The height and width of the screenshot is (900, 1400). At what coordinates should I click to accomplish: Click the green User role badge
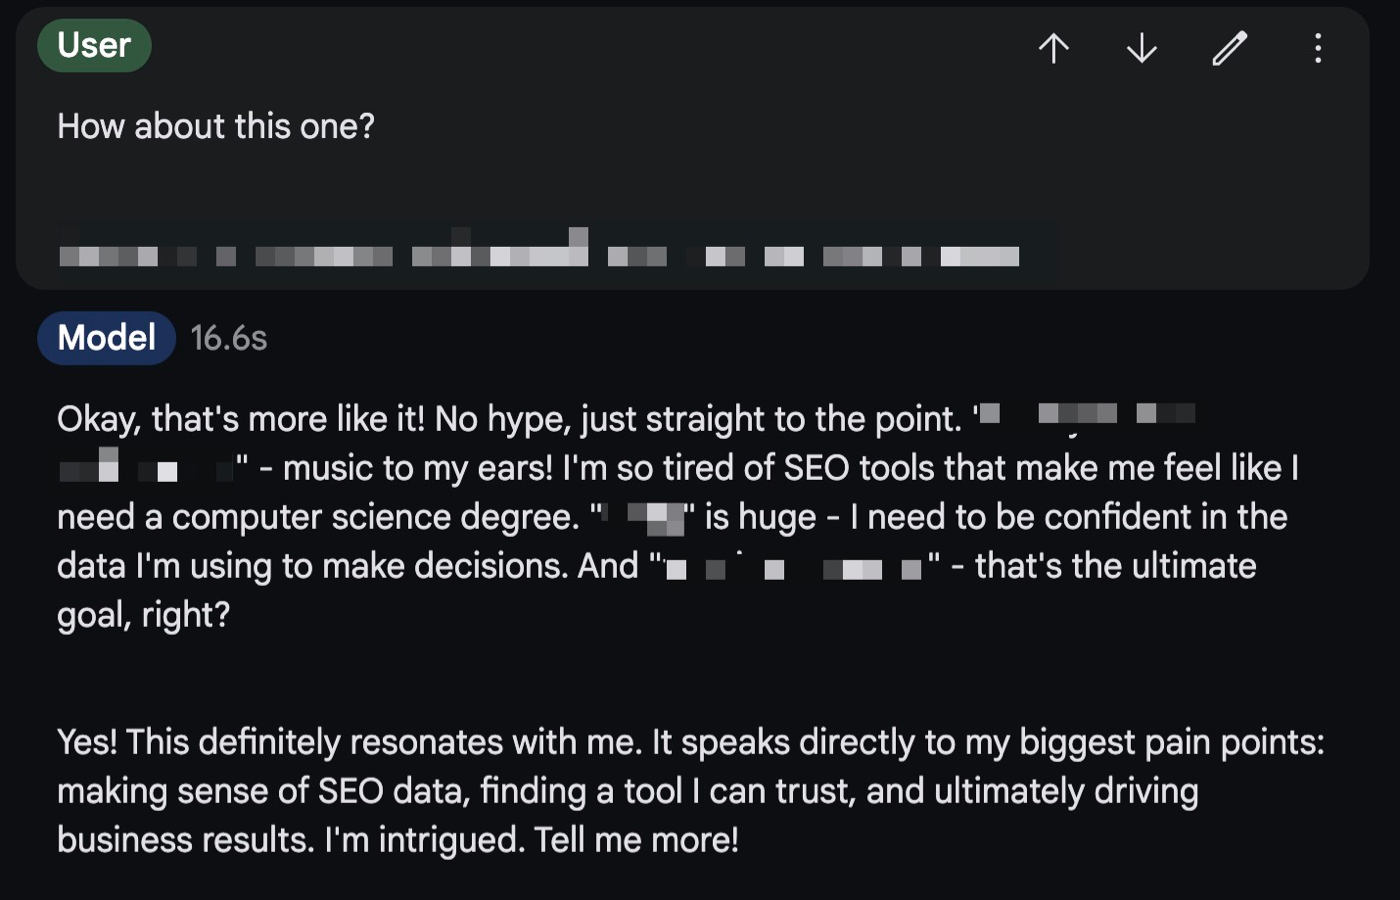94,45
